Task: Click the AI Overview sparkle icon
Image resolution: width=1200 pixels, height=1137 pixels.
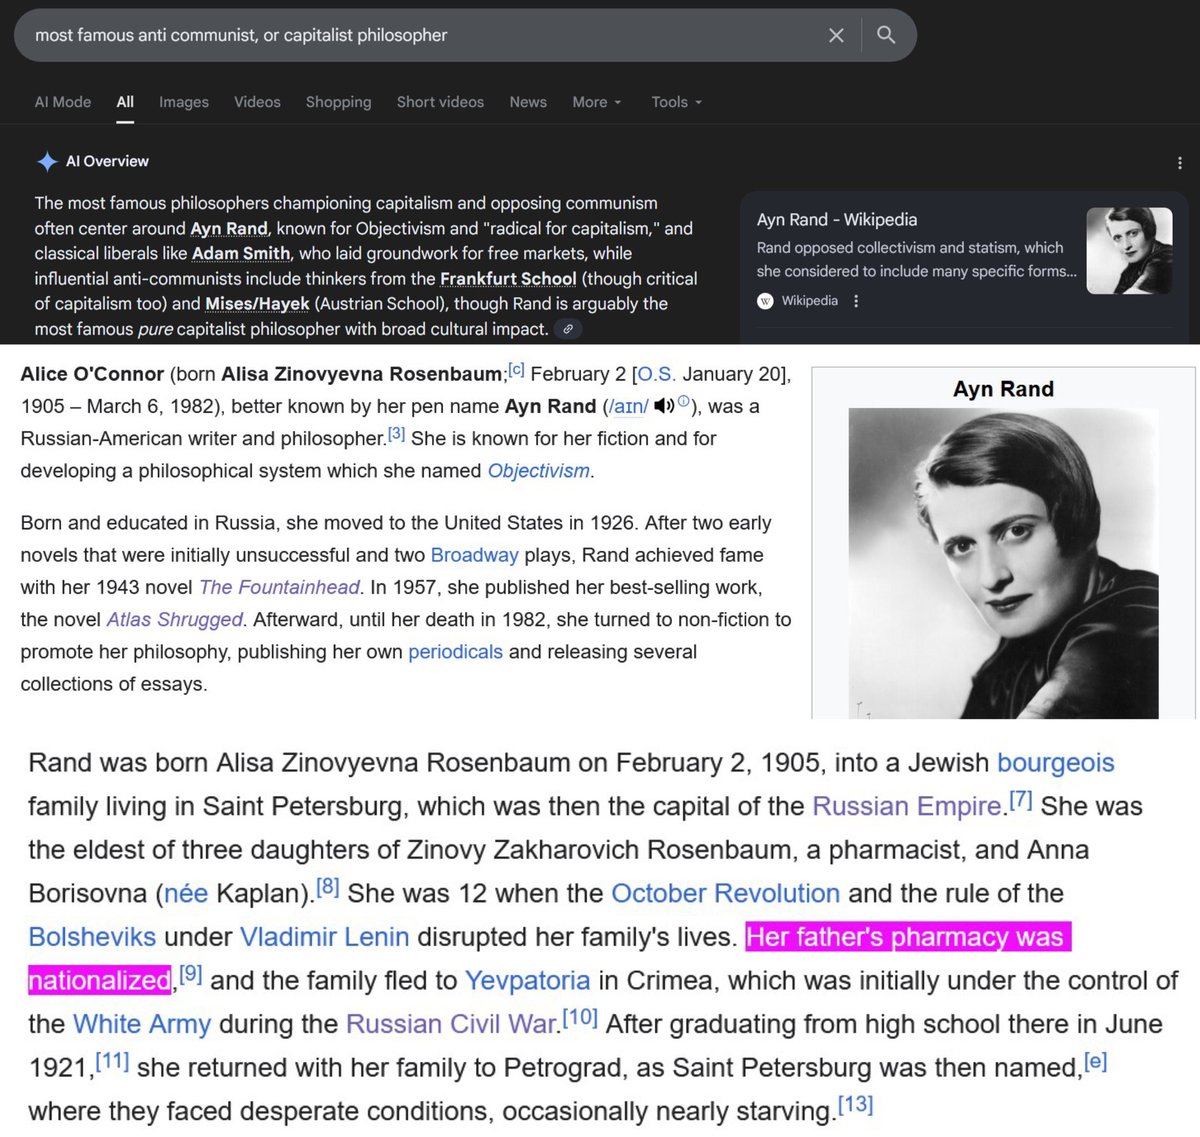Action: click(x=47, y=161)
